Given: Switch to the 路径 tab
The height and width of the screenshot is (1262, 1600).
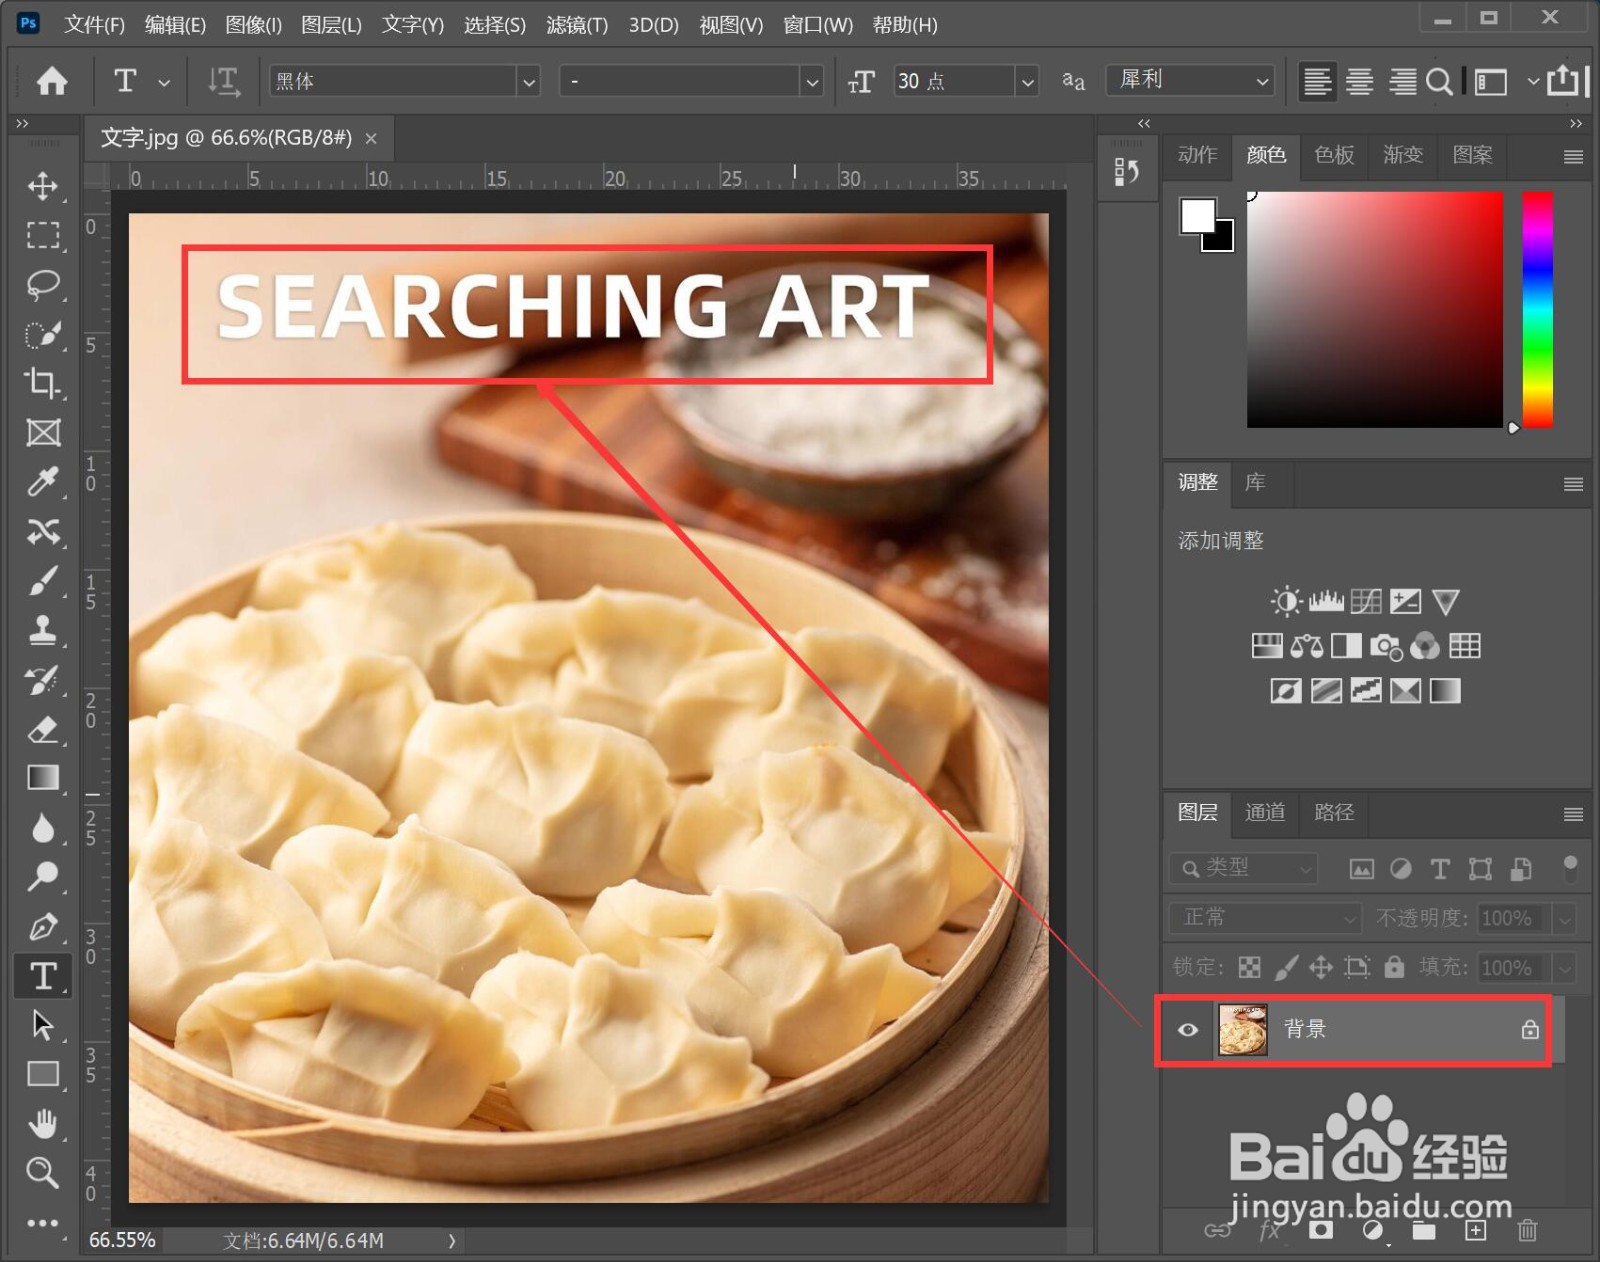Looking at the screenshot, I should tap(1334, 812).
